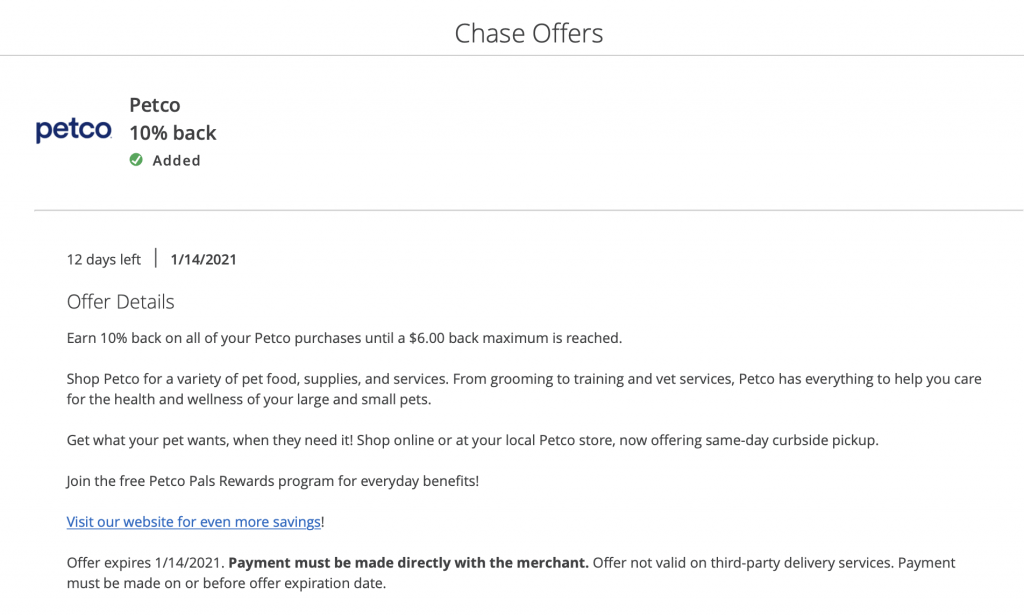Click the bold 1/14/2021 expiration date
This screenshot has width=1024, height=615.
[x=203, y=260]
